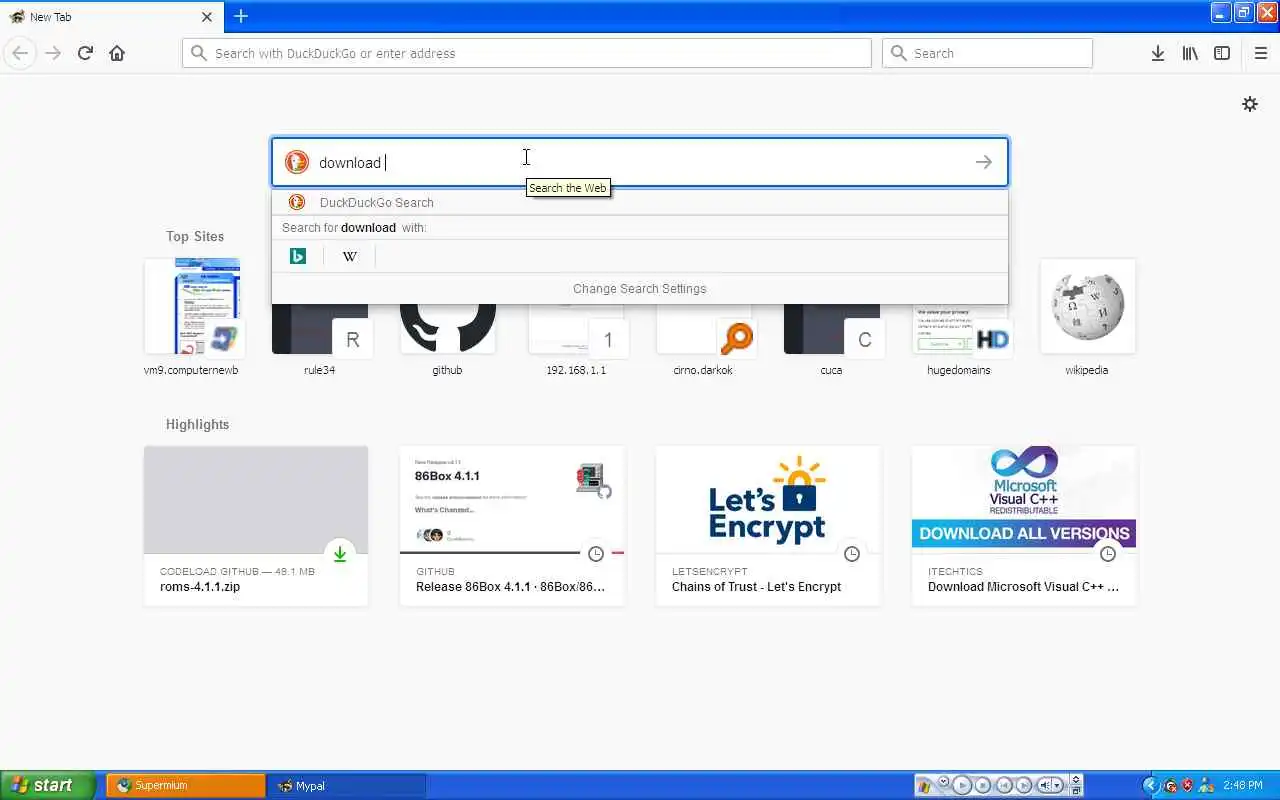Viewport: 1280px width, 800px height.
Task: Skip to next track in taskbar player
Action: coord(1024,785)
